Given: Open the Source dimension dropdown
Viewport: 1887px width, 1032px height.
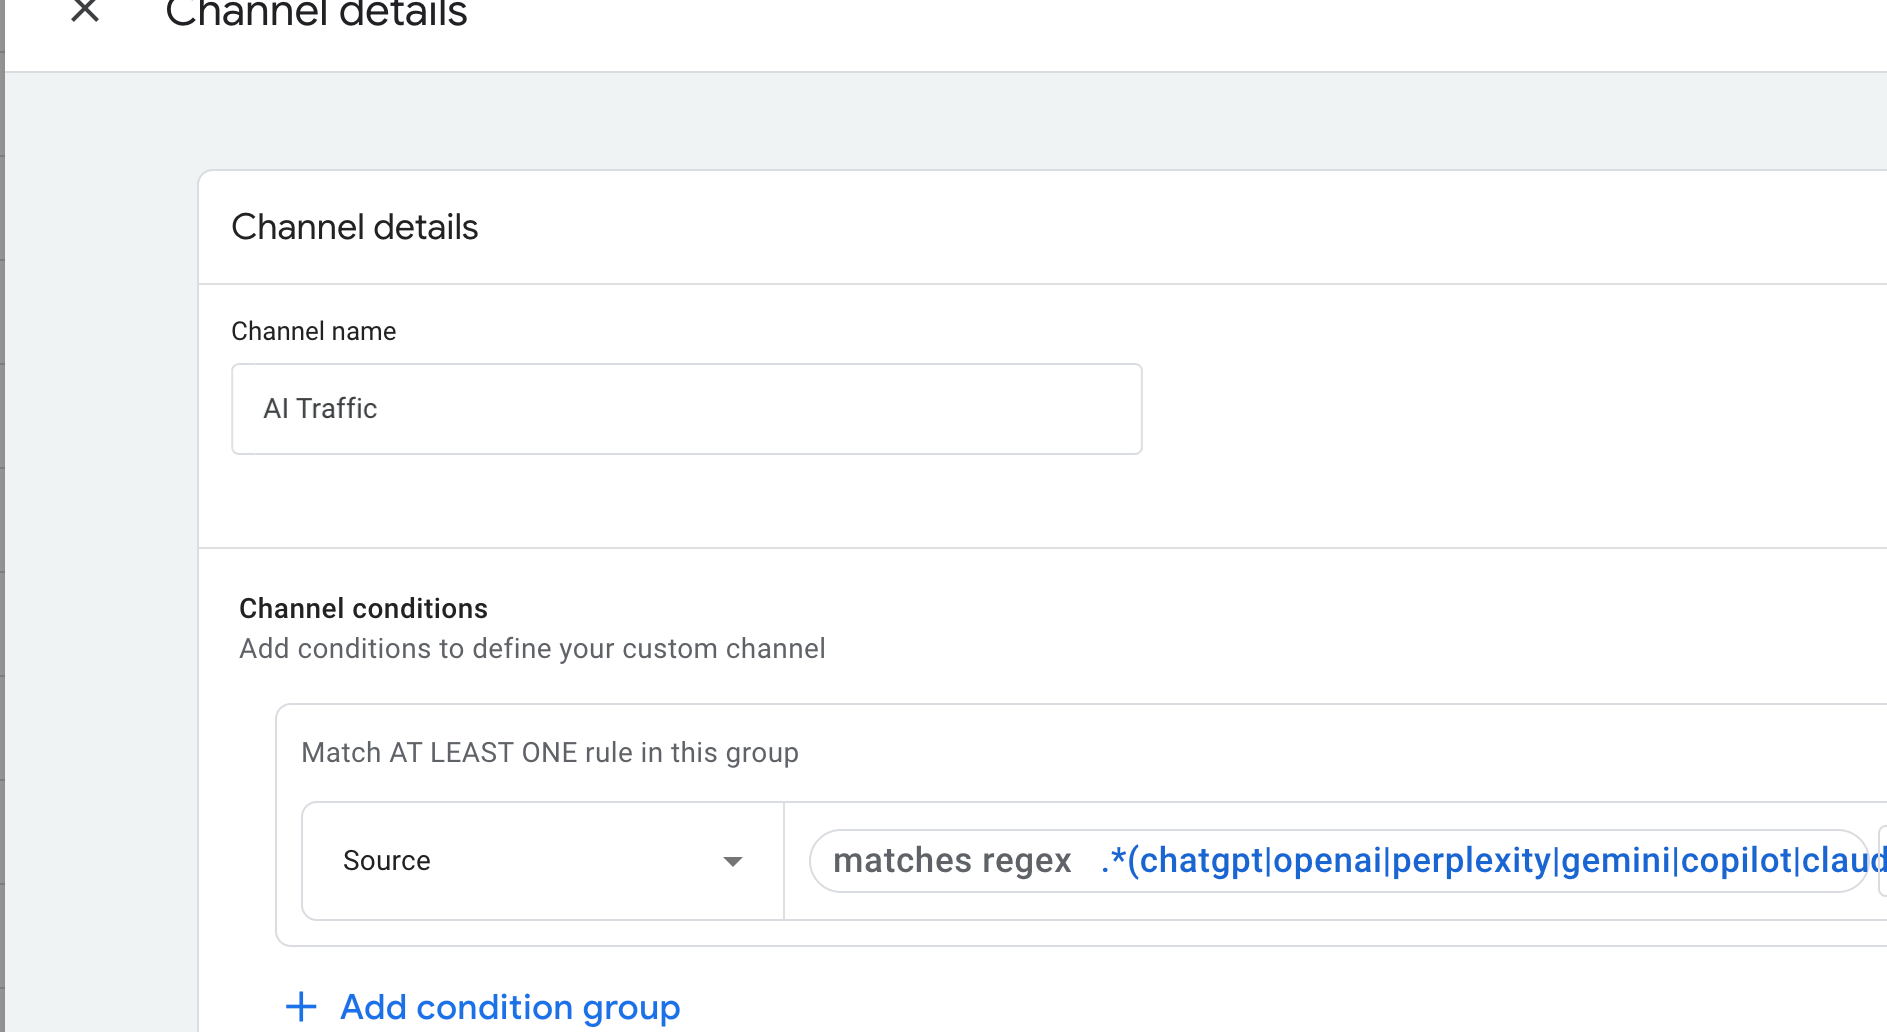Looking at the screenshot, I should click(543, 861).
